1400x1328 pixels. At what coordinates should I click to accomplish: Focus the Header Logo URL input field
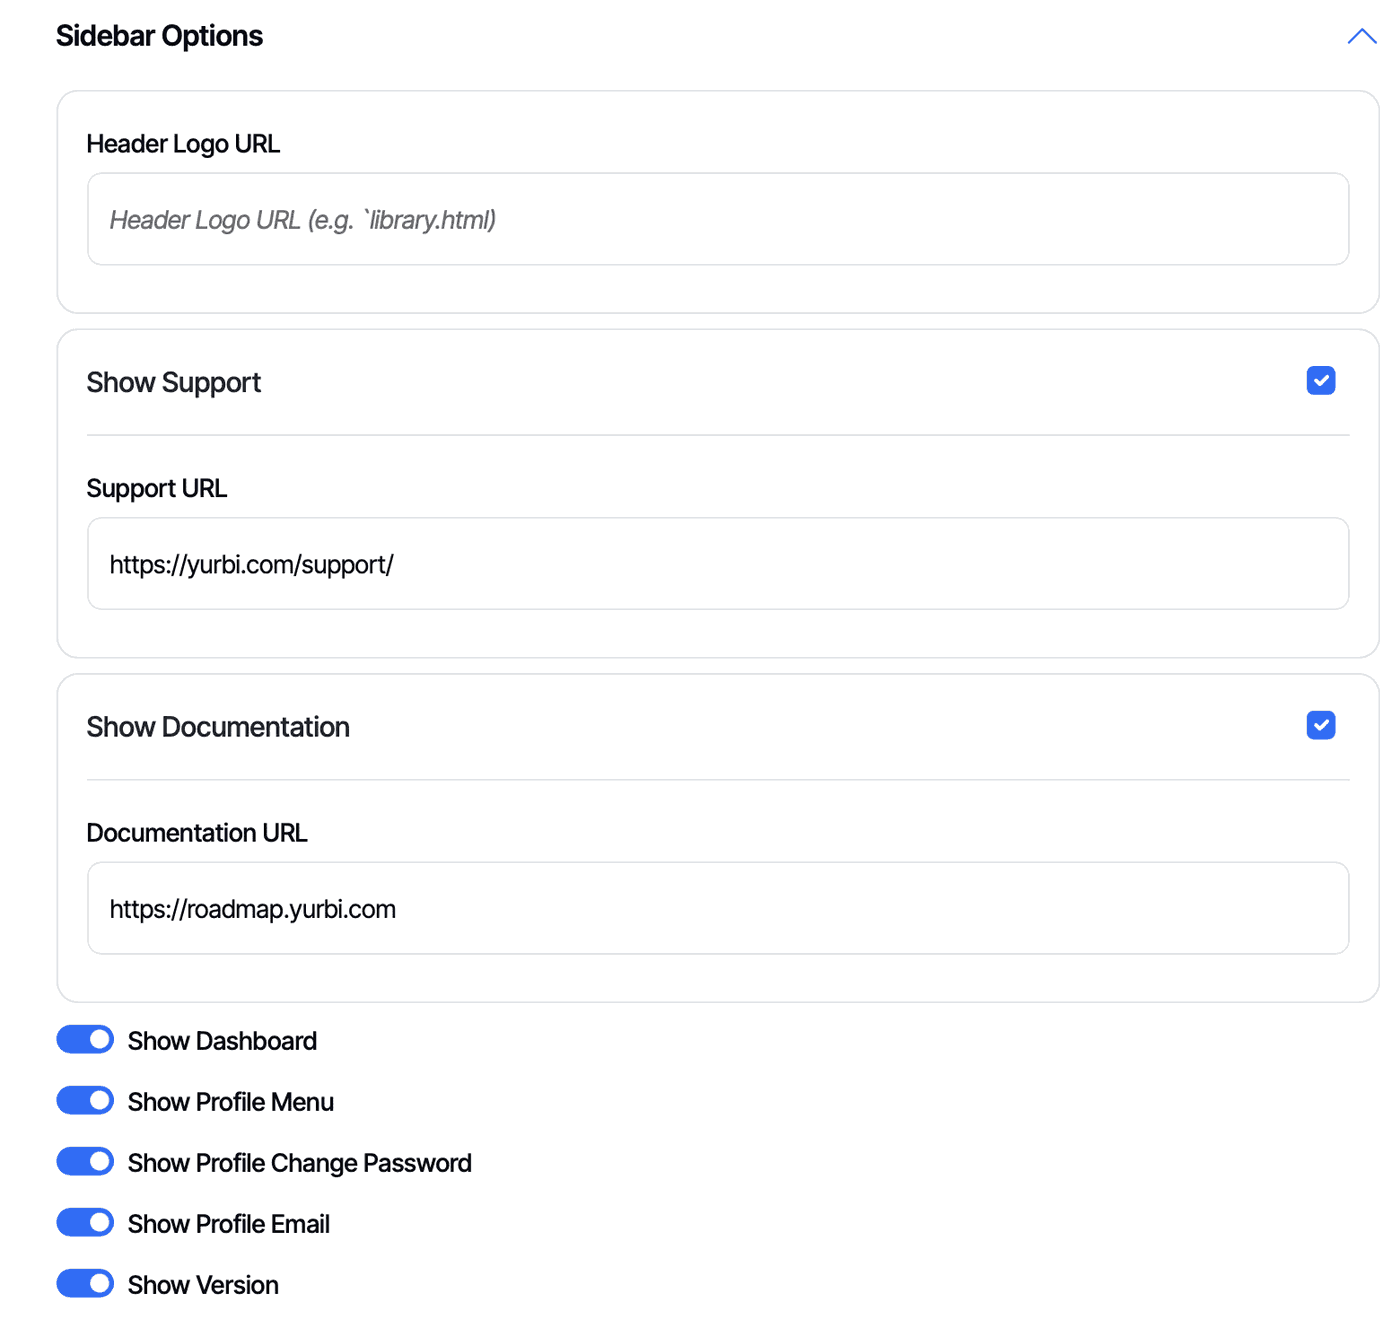pyautogui.click(x=717, y=219)
